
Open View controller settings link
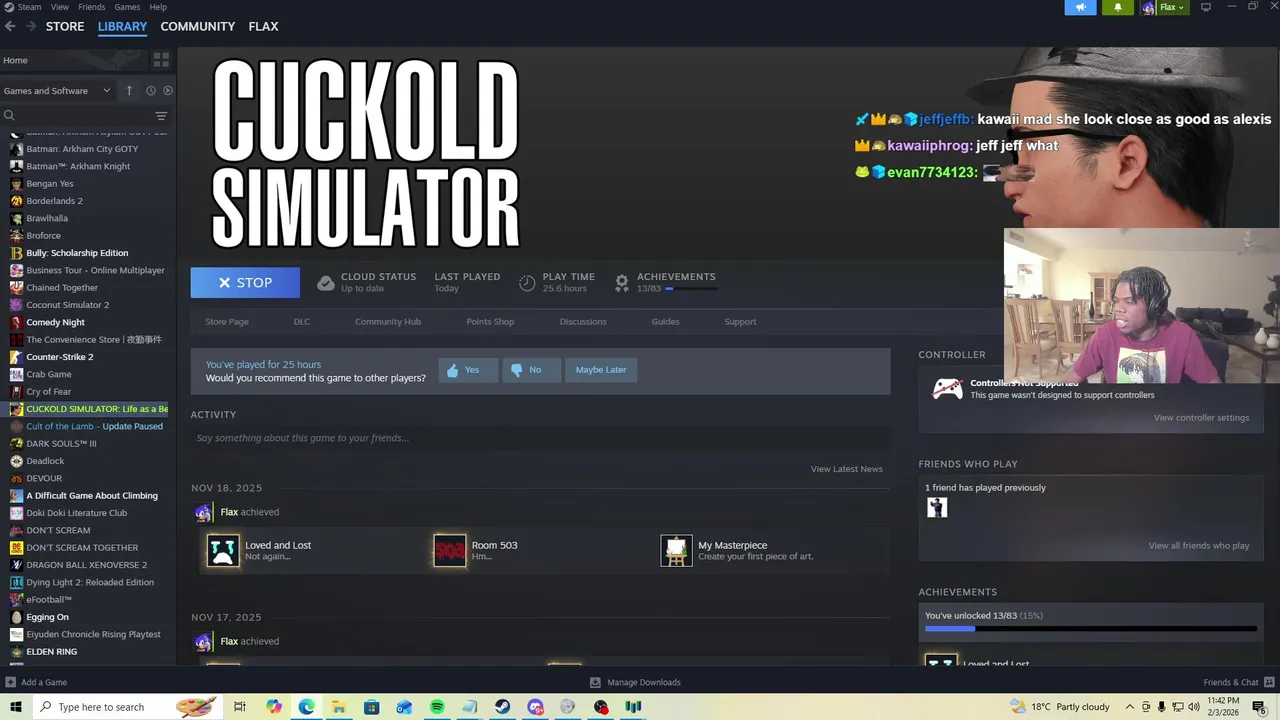(x=1201, y=418)
